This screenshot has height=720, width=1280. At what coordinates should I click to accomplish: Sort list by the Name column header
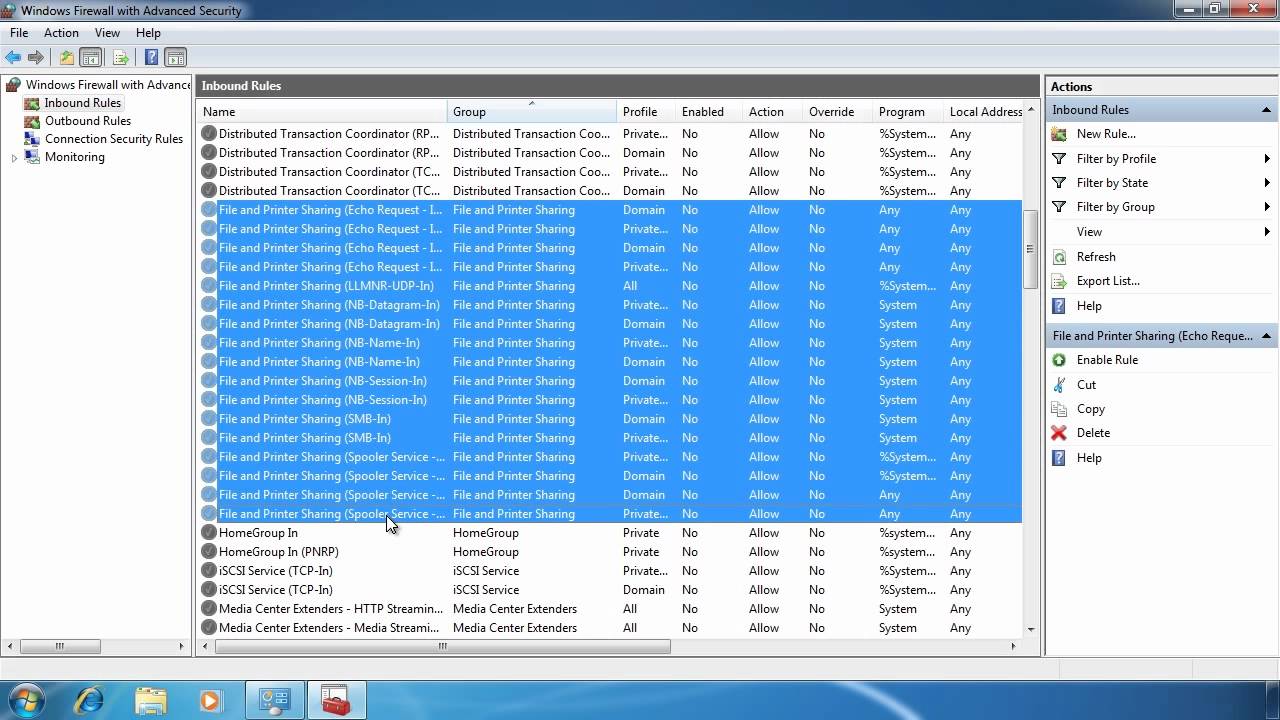(322, 112)
